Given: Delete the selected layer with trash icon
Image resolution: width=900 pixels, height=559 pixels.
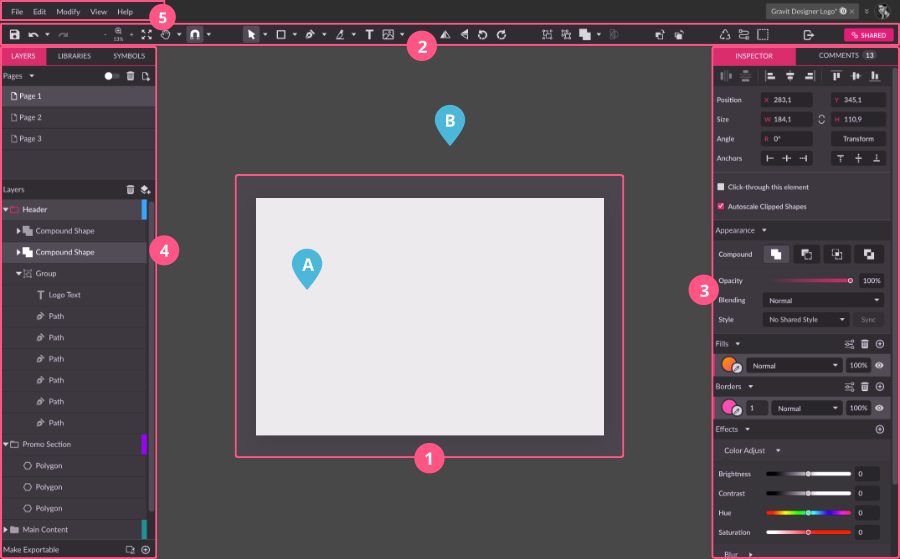Looking at the screenshot, I should (130, 189).
